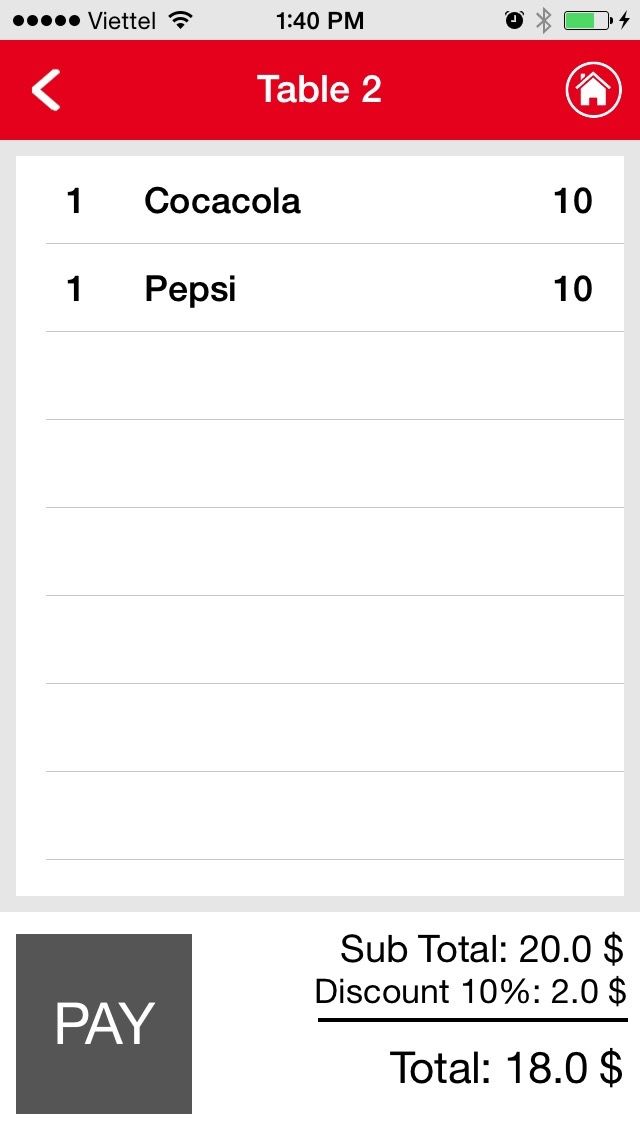Tap the 1:40 PM clock
Viewport: 640px width, 1136px height.
(x=320, y=20)
